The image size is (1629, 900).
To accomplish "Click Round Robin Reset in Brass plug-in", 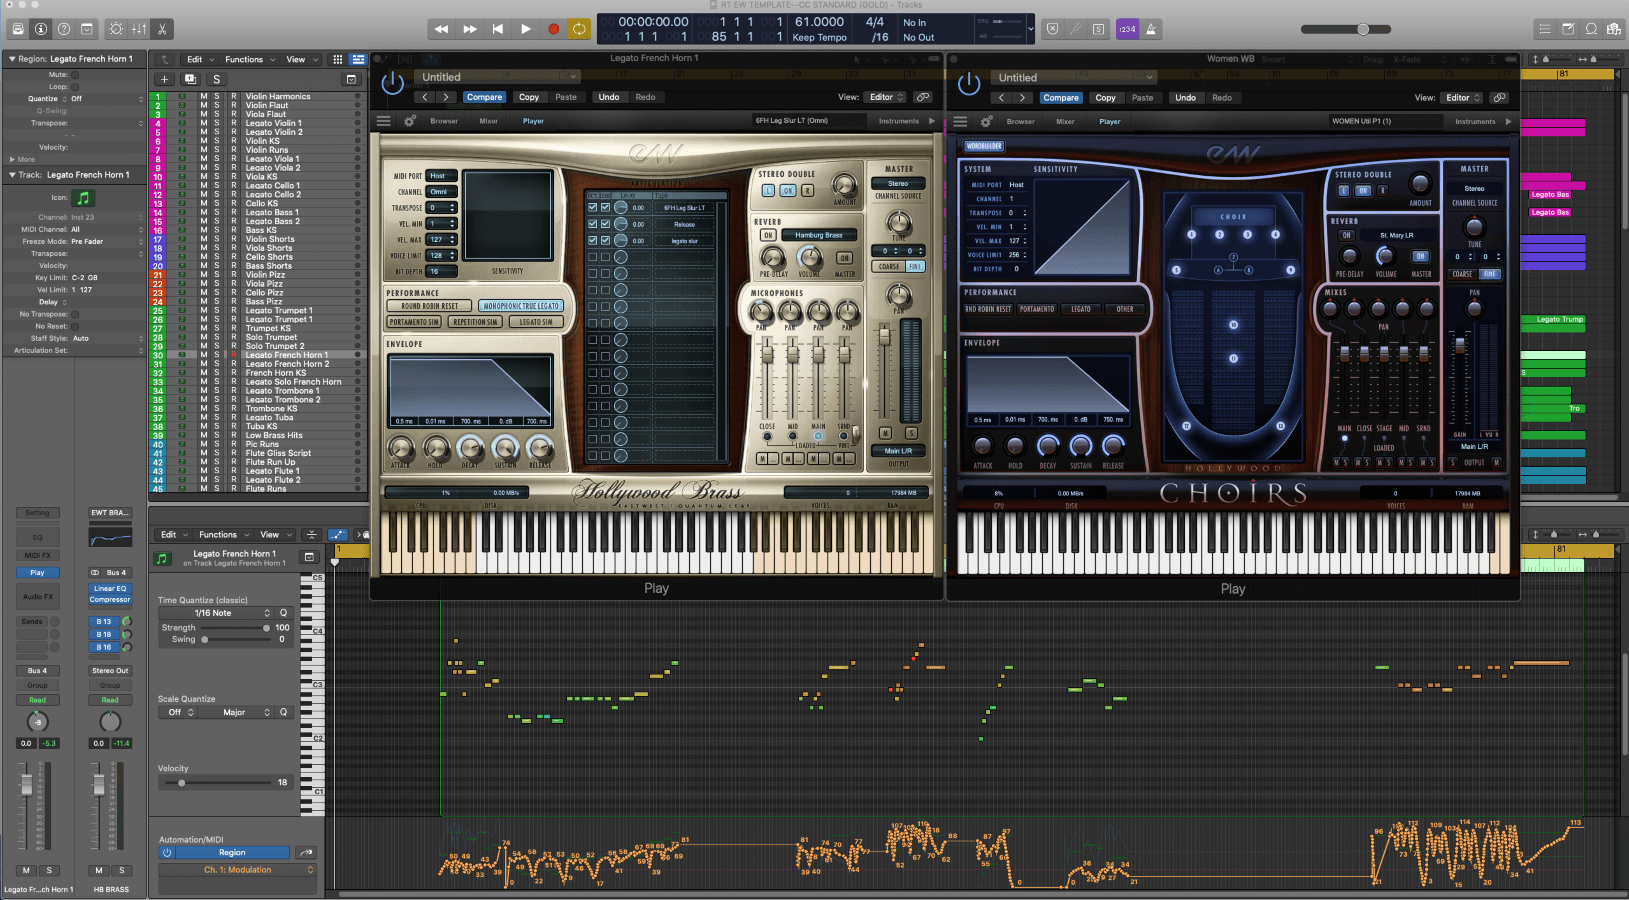I will click(430, 306).
